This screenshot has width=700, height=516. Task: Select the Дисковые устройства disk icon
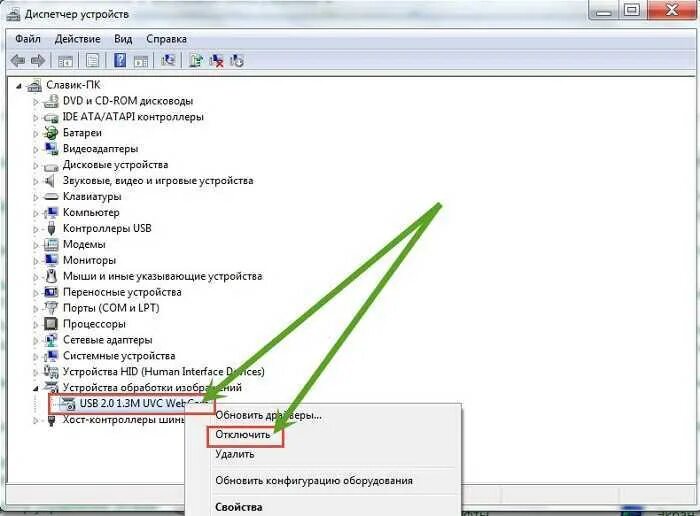point(51,166)
